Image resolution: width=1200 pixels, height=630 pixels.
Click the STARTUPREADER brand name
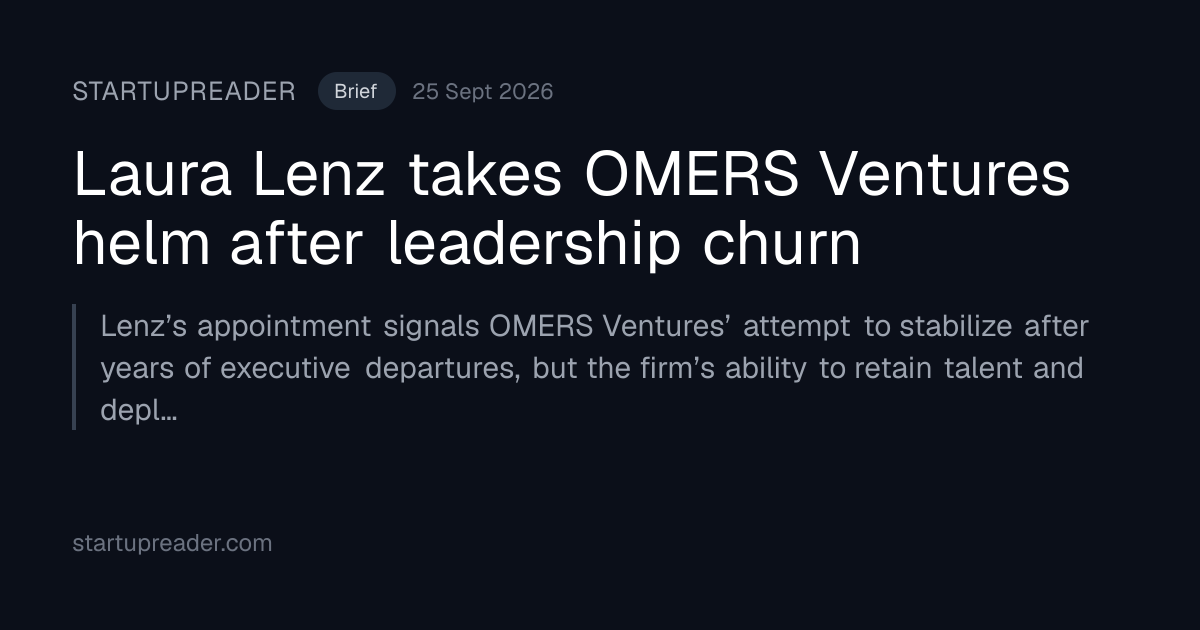pos(184,92)
